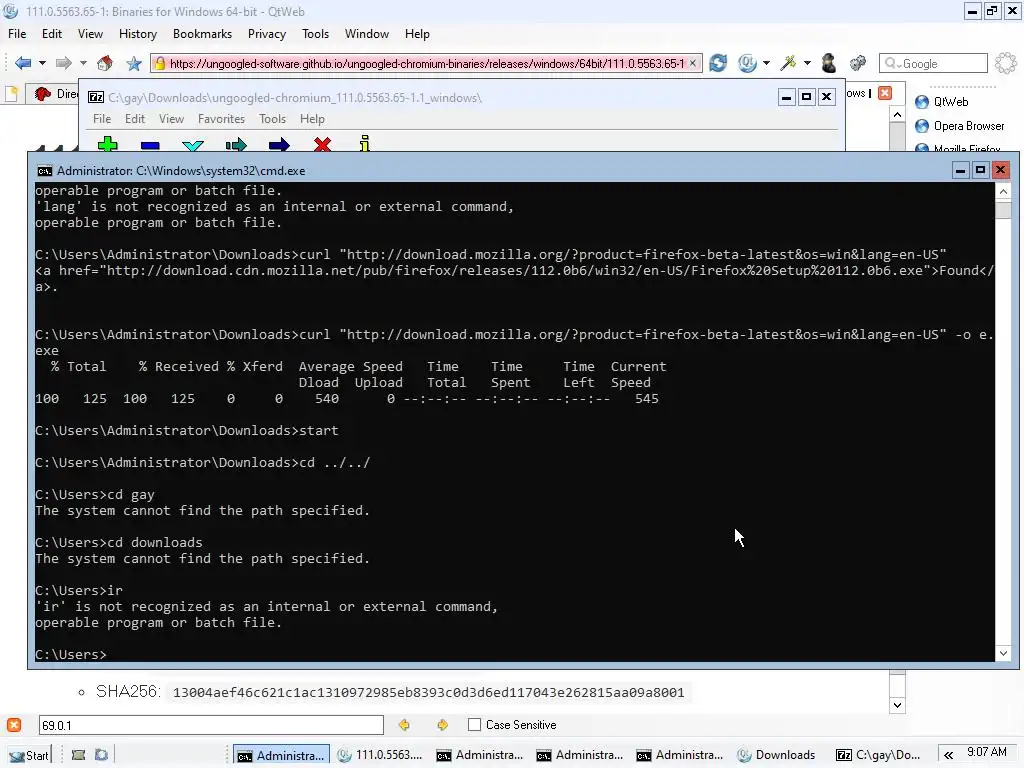
Task: Open 7-Zip File menu
Action: coord(102,119)
